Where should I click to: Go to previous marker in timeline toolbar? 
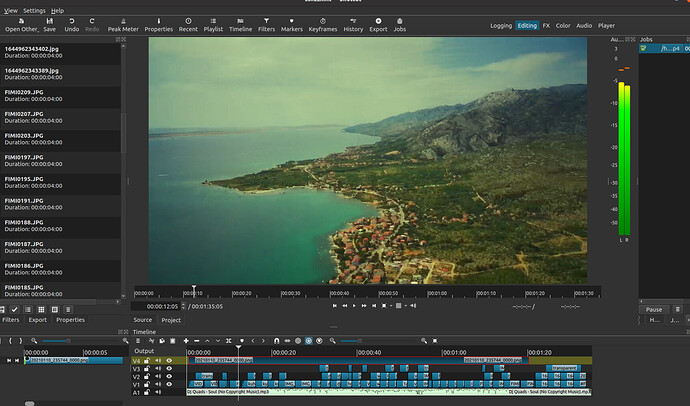tap(253, 341)
